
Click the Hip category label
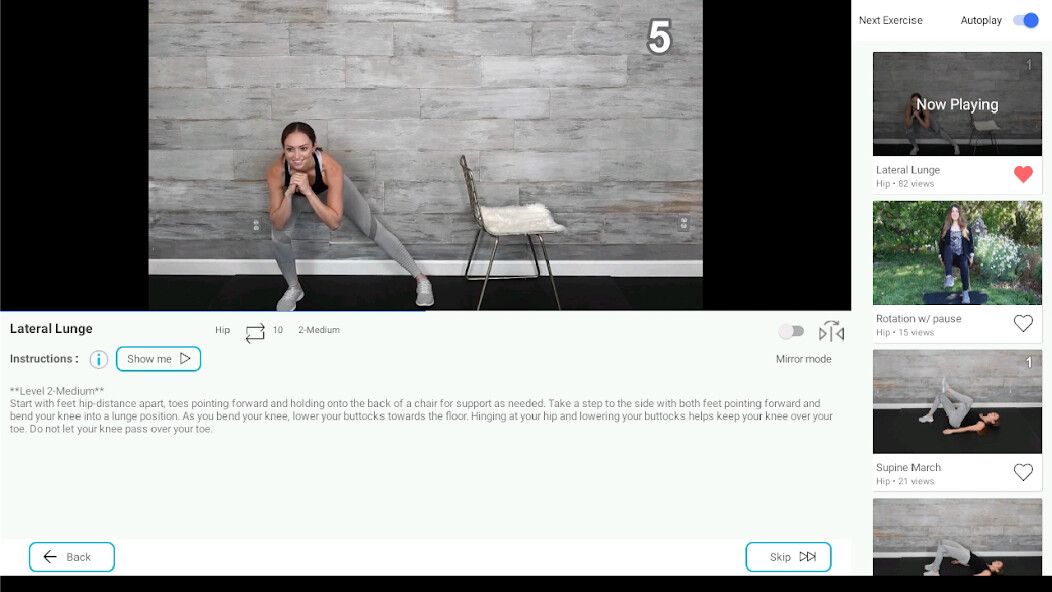[222, 330]
